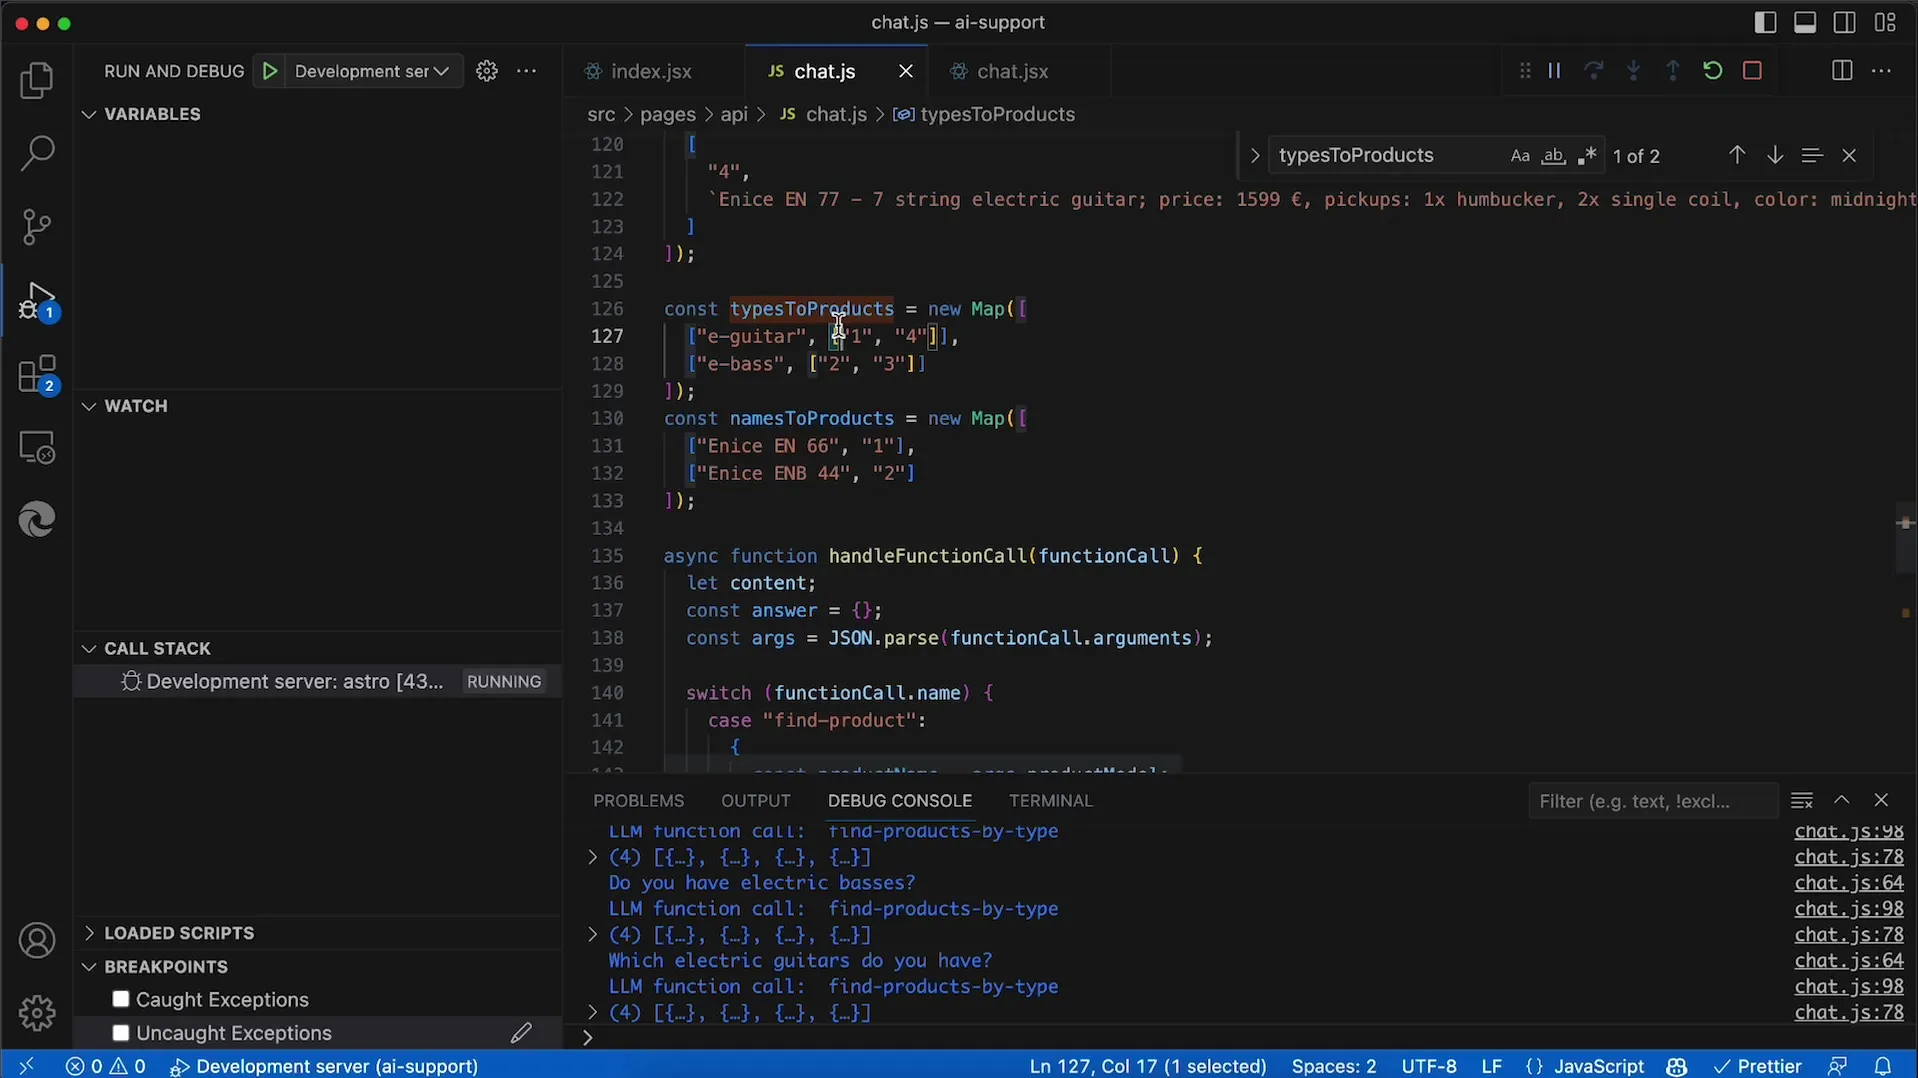1918x1078 pixels.
Task: Expand the first (4) array console output
Action: [x=592, y=858]
